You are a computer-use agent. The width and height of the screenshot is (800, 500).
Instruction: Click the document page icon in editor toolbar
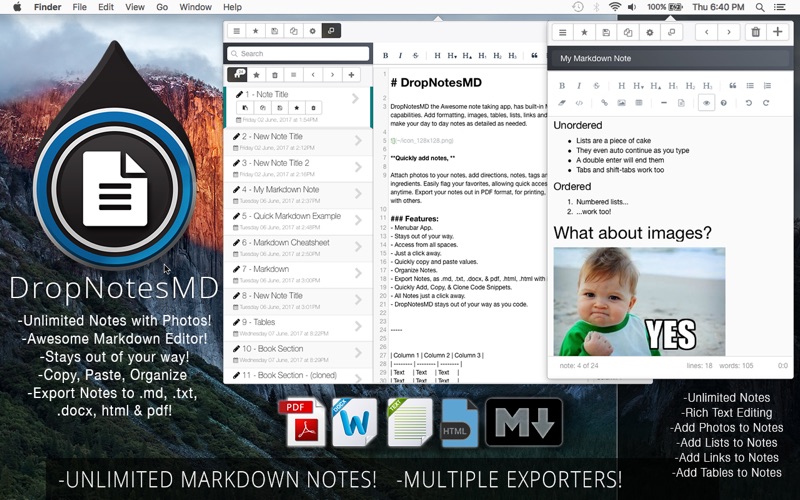(x=681, y=103)
